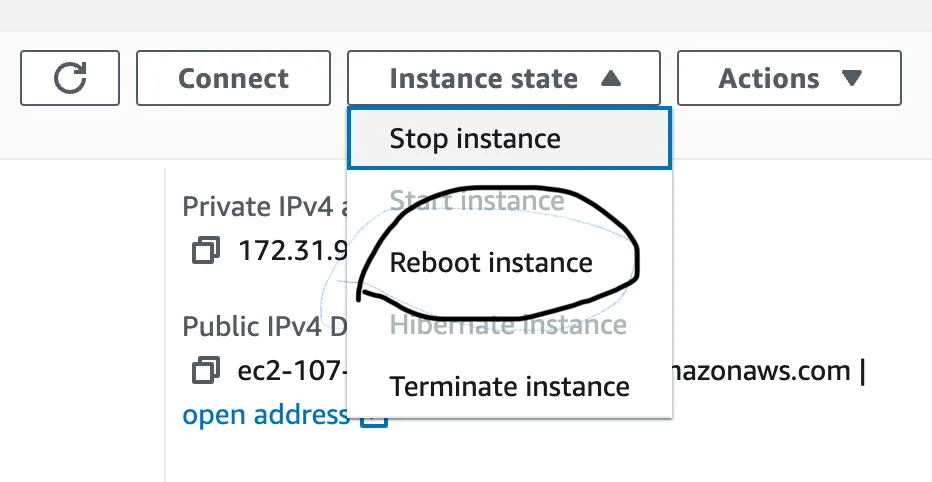The image size is (932, 482).
Task: Click the greyed-out Start instance option
Action: click(477, 201)
